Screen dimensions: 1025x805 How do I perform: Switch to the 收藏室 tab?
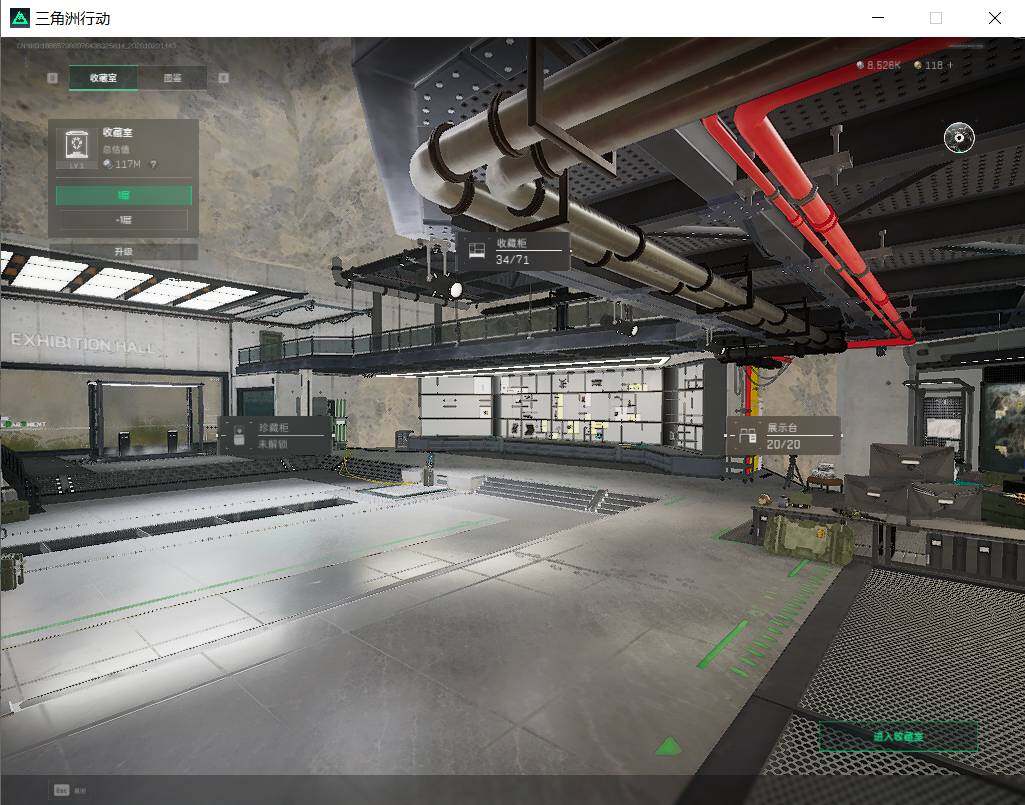(x=103, y=78)
